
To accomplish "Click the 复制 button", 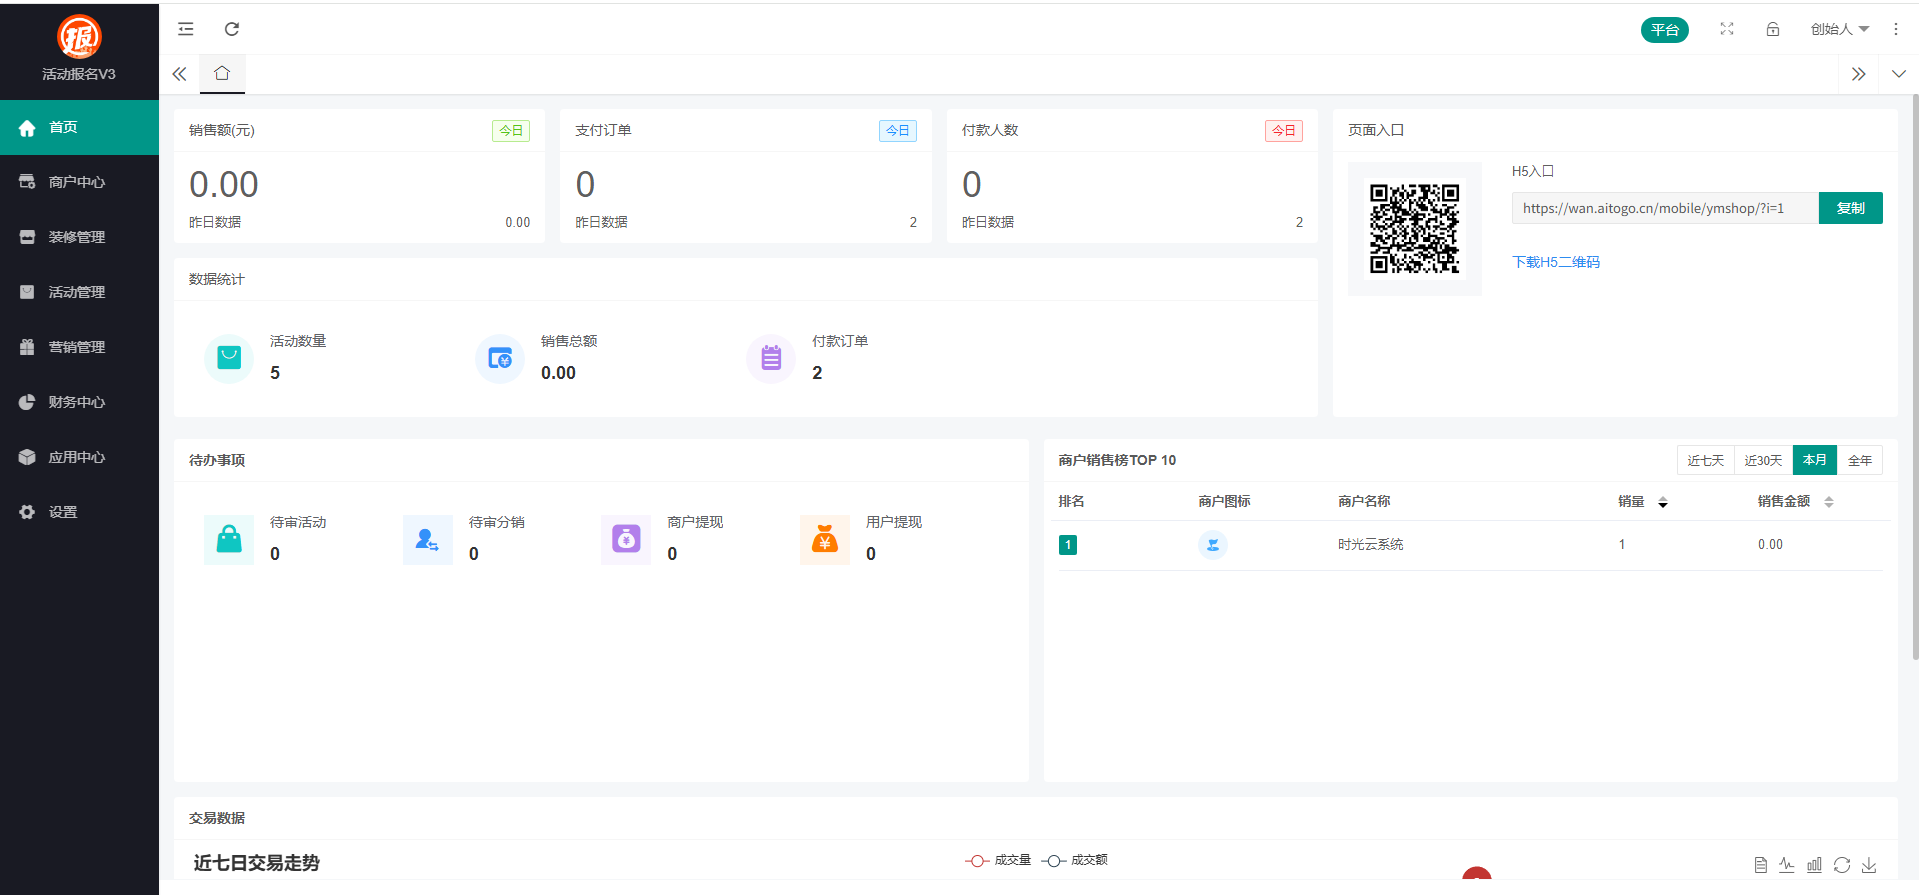I will [x=1850, y=208].
